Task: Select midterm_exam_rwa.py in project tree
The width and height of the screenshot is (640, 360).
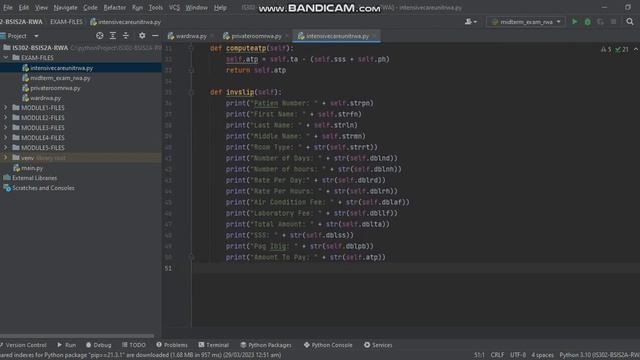Action: click(60, 78)
